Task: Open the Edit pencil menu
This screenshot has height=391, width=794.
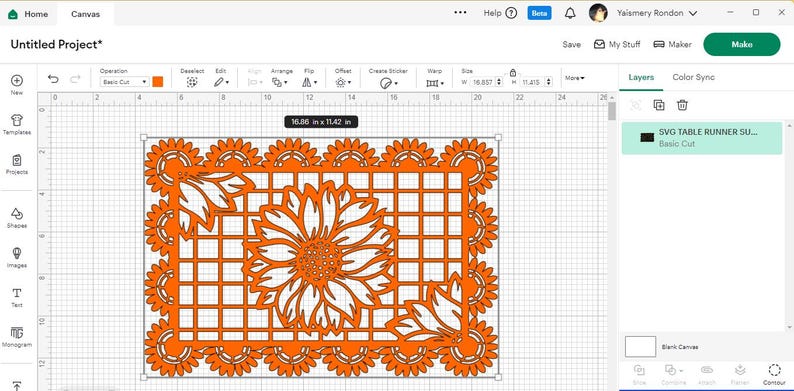Action: 221,82
